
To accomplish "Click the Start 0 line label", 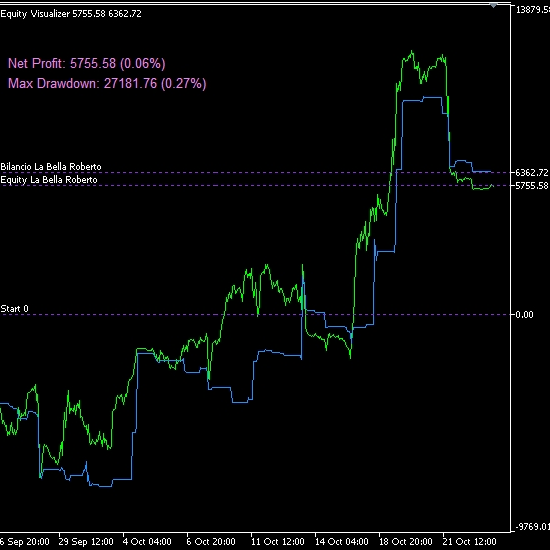I will (x=14, y=309).
